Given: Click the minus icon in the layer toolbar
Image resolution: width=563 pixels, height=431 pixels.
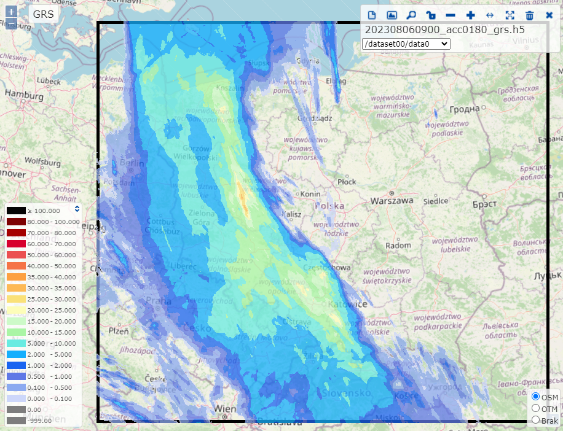Looking at the screenshot, I should (451, 15).
